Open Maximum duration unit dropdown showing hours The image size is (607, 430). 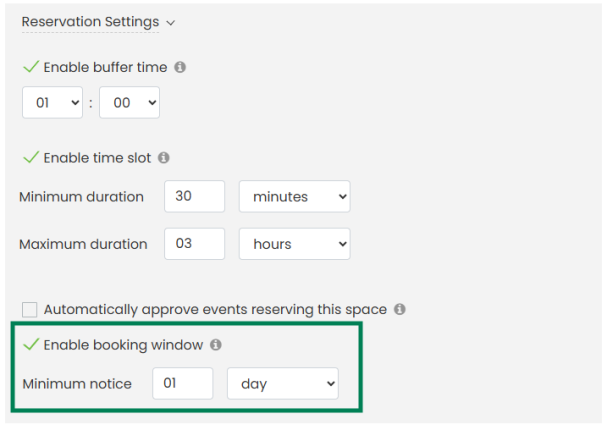point(294,244)
